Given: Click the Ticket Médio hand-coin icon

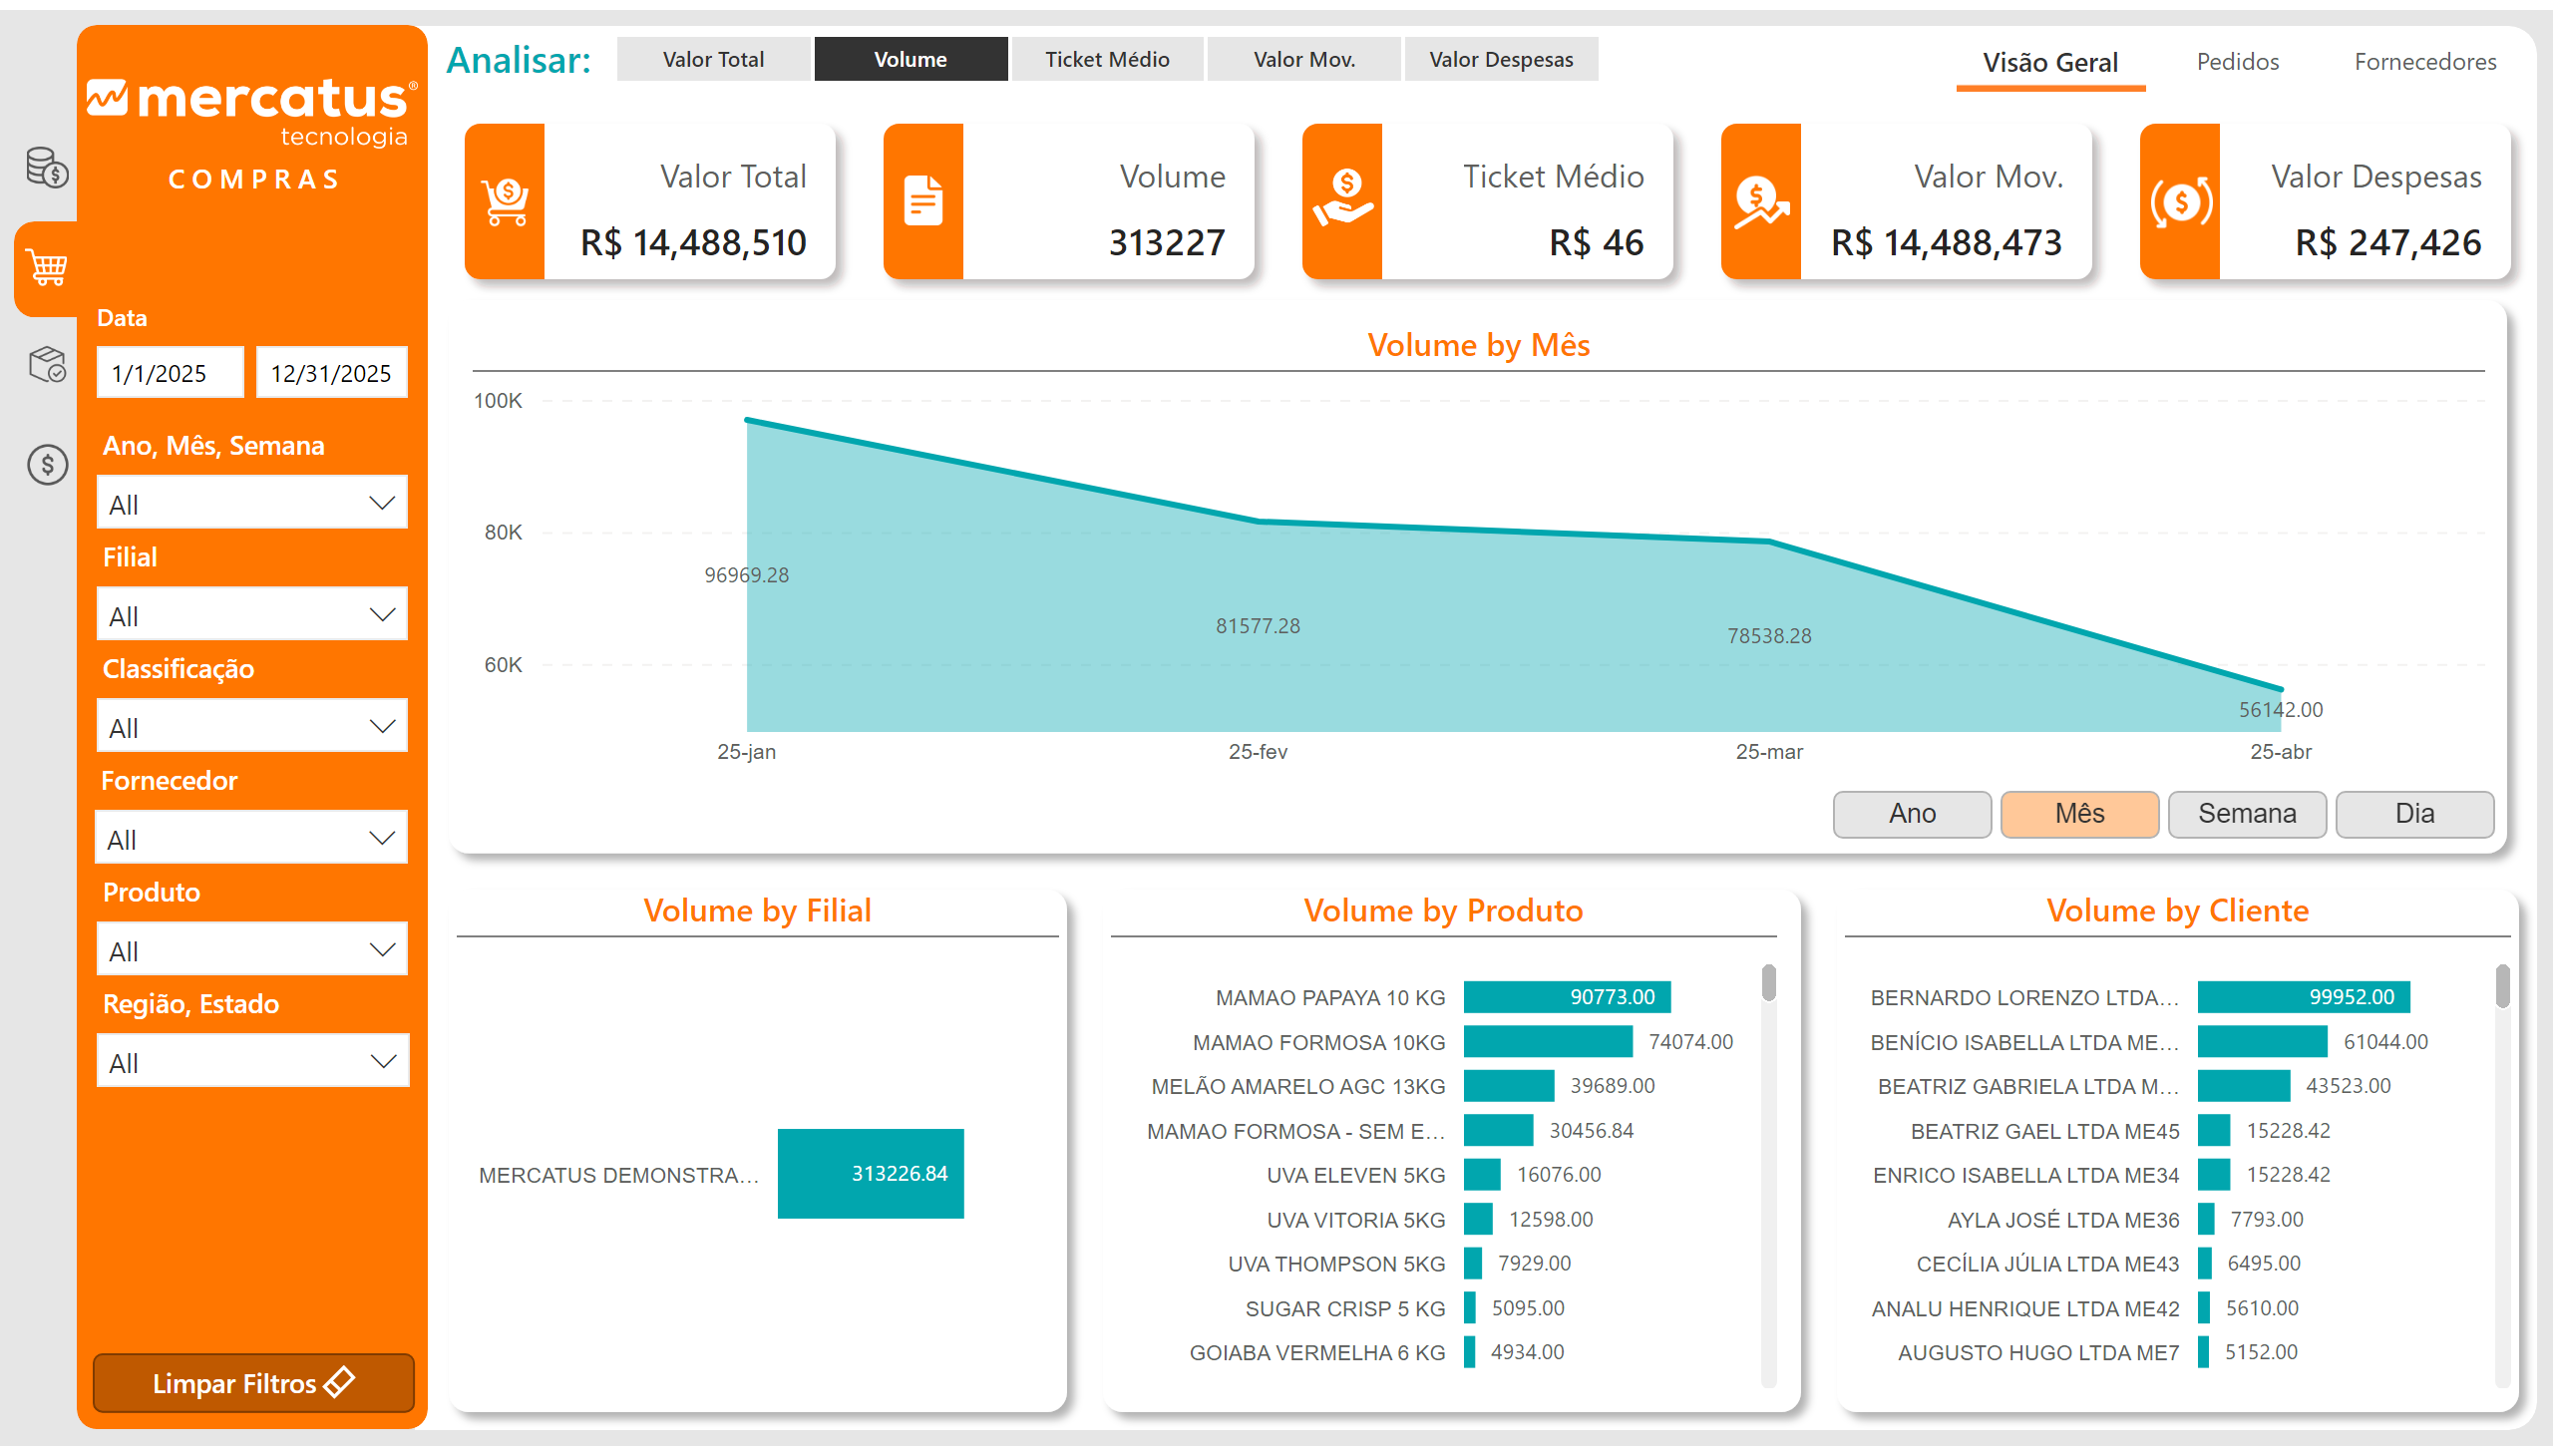Looking at the screenshot, I should [1342, 202].
